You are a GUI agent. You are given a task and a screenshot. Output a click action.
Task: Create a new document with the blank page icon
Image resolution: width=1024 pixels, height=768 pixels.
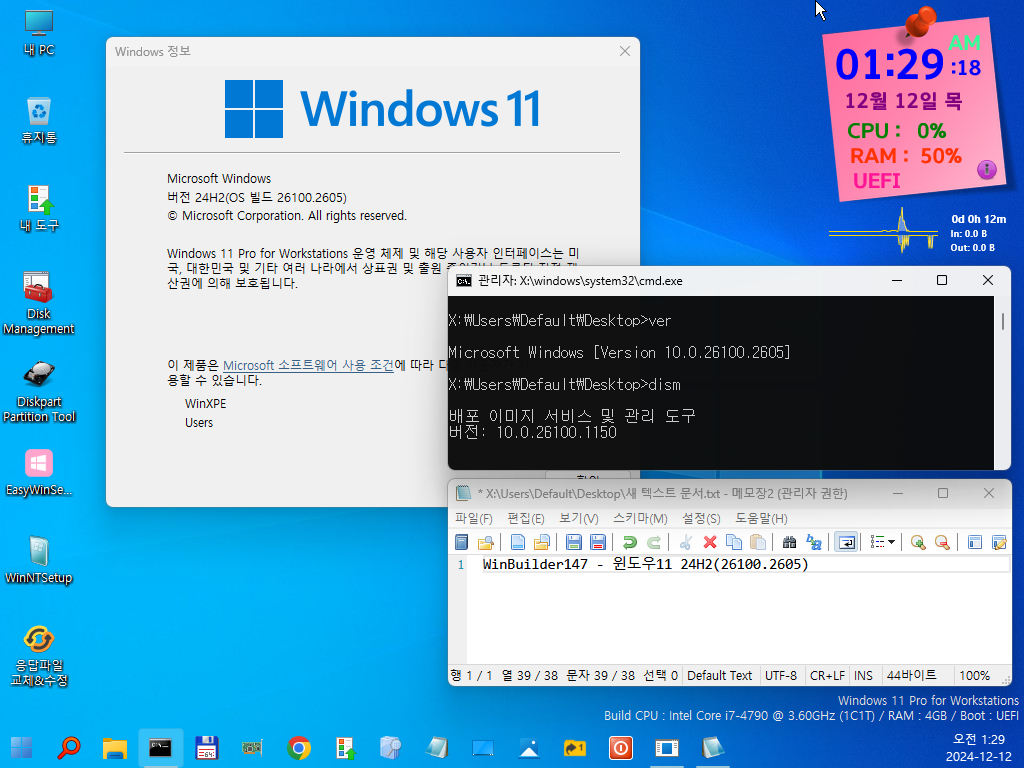[x=517, y=542]
